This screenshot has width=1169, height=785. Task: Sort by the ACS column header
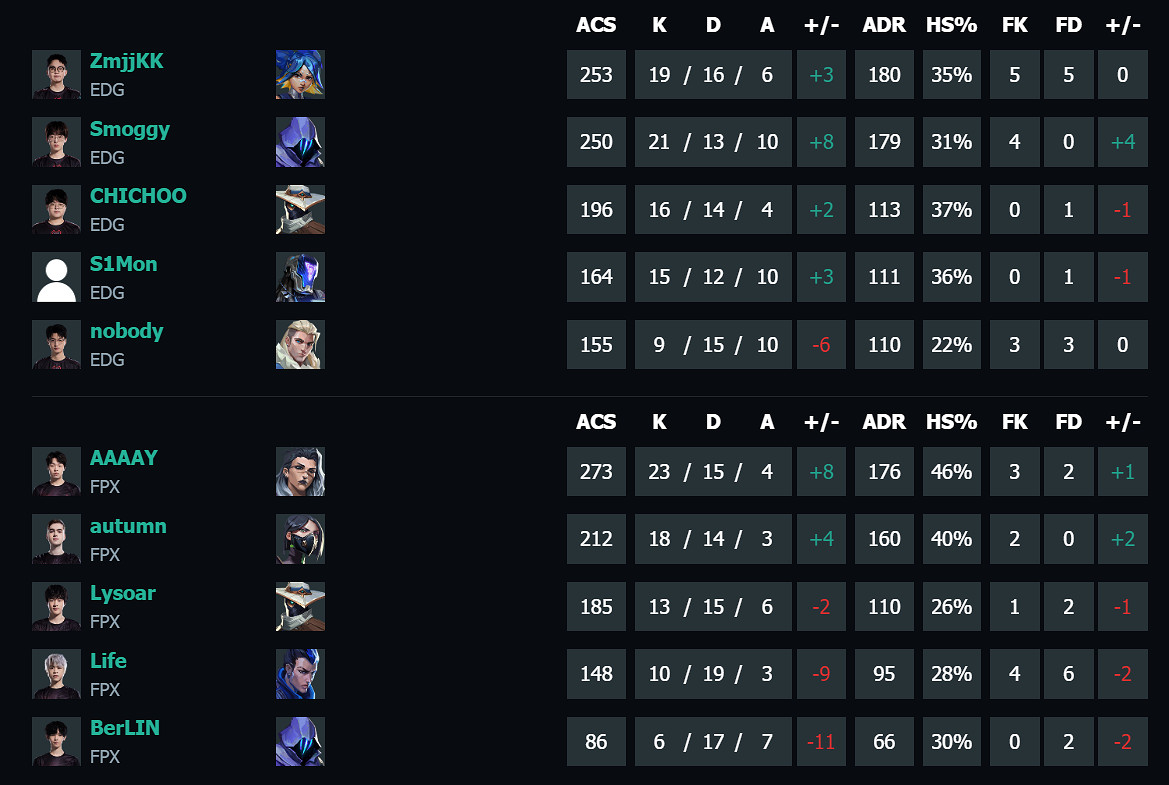pyautogui.click(x=596, y=25)
